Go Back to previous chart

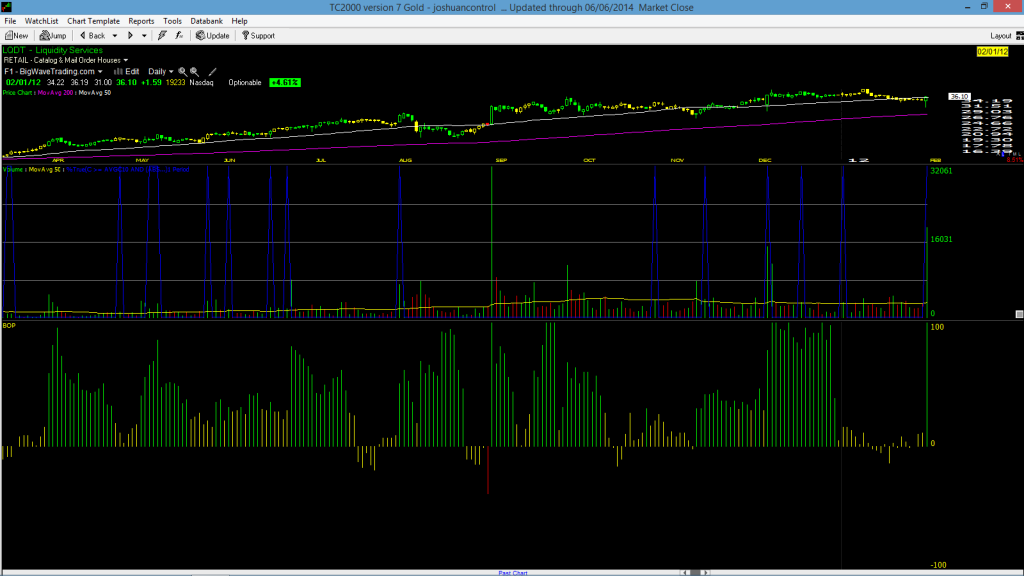92,36
